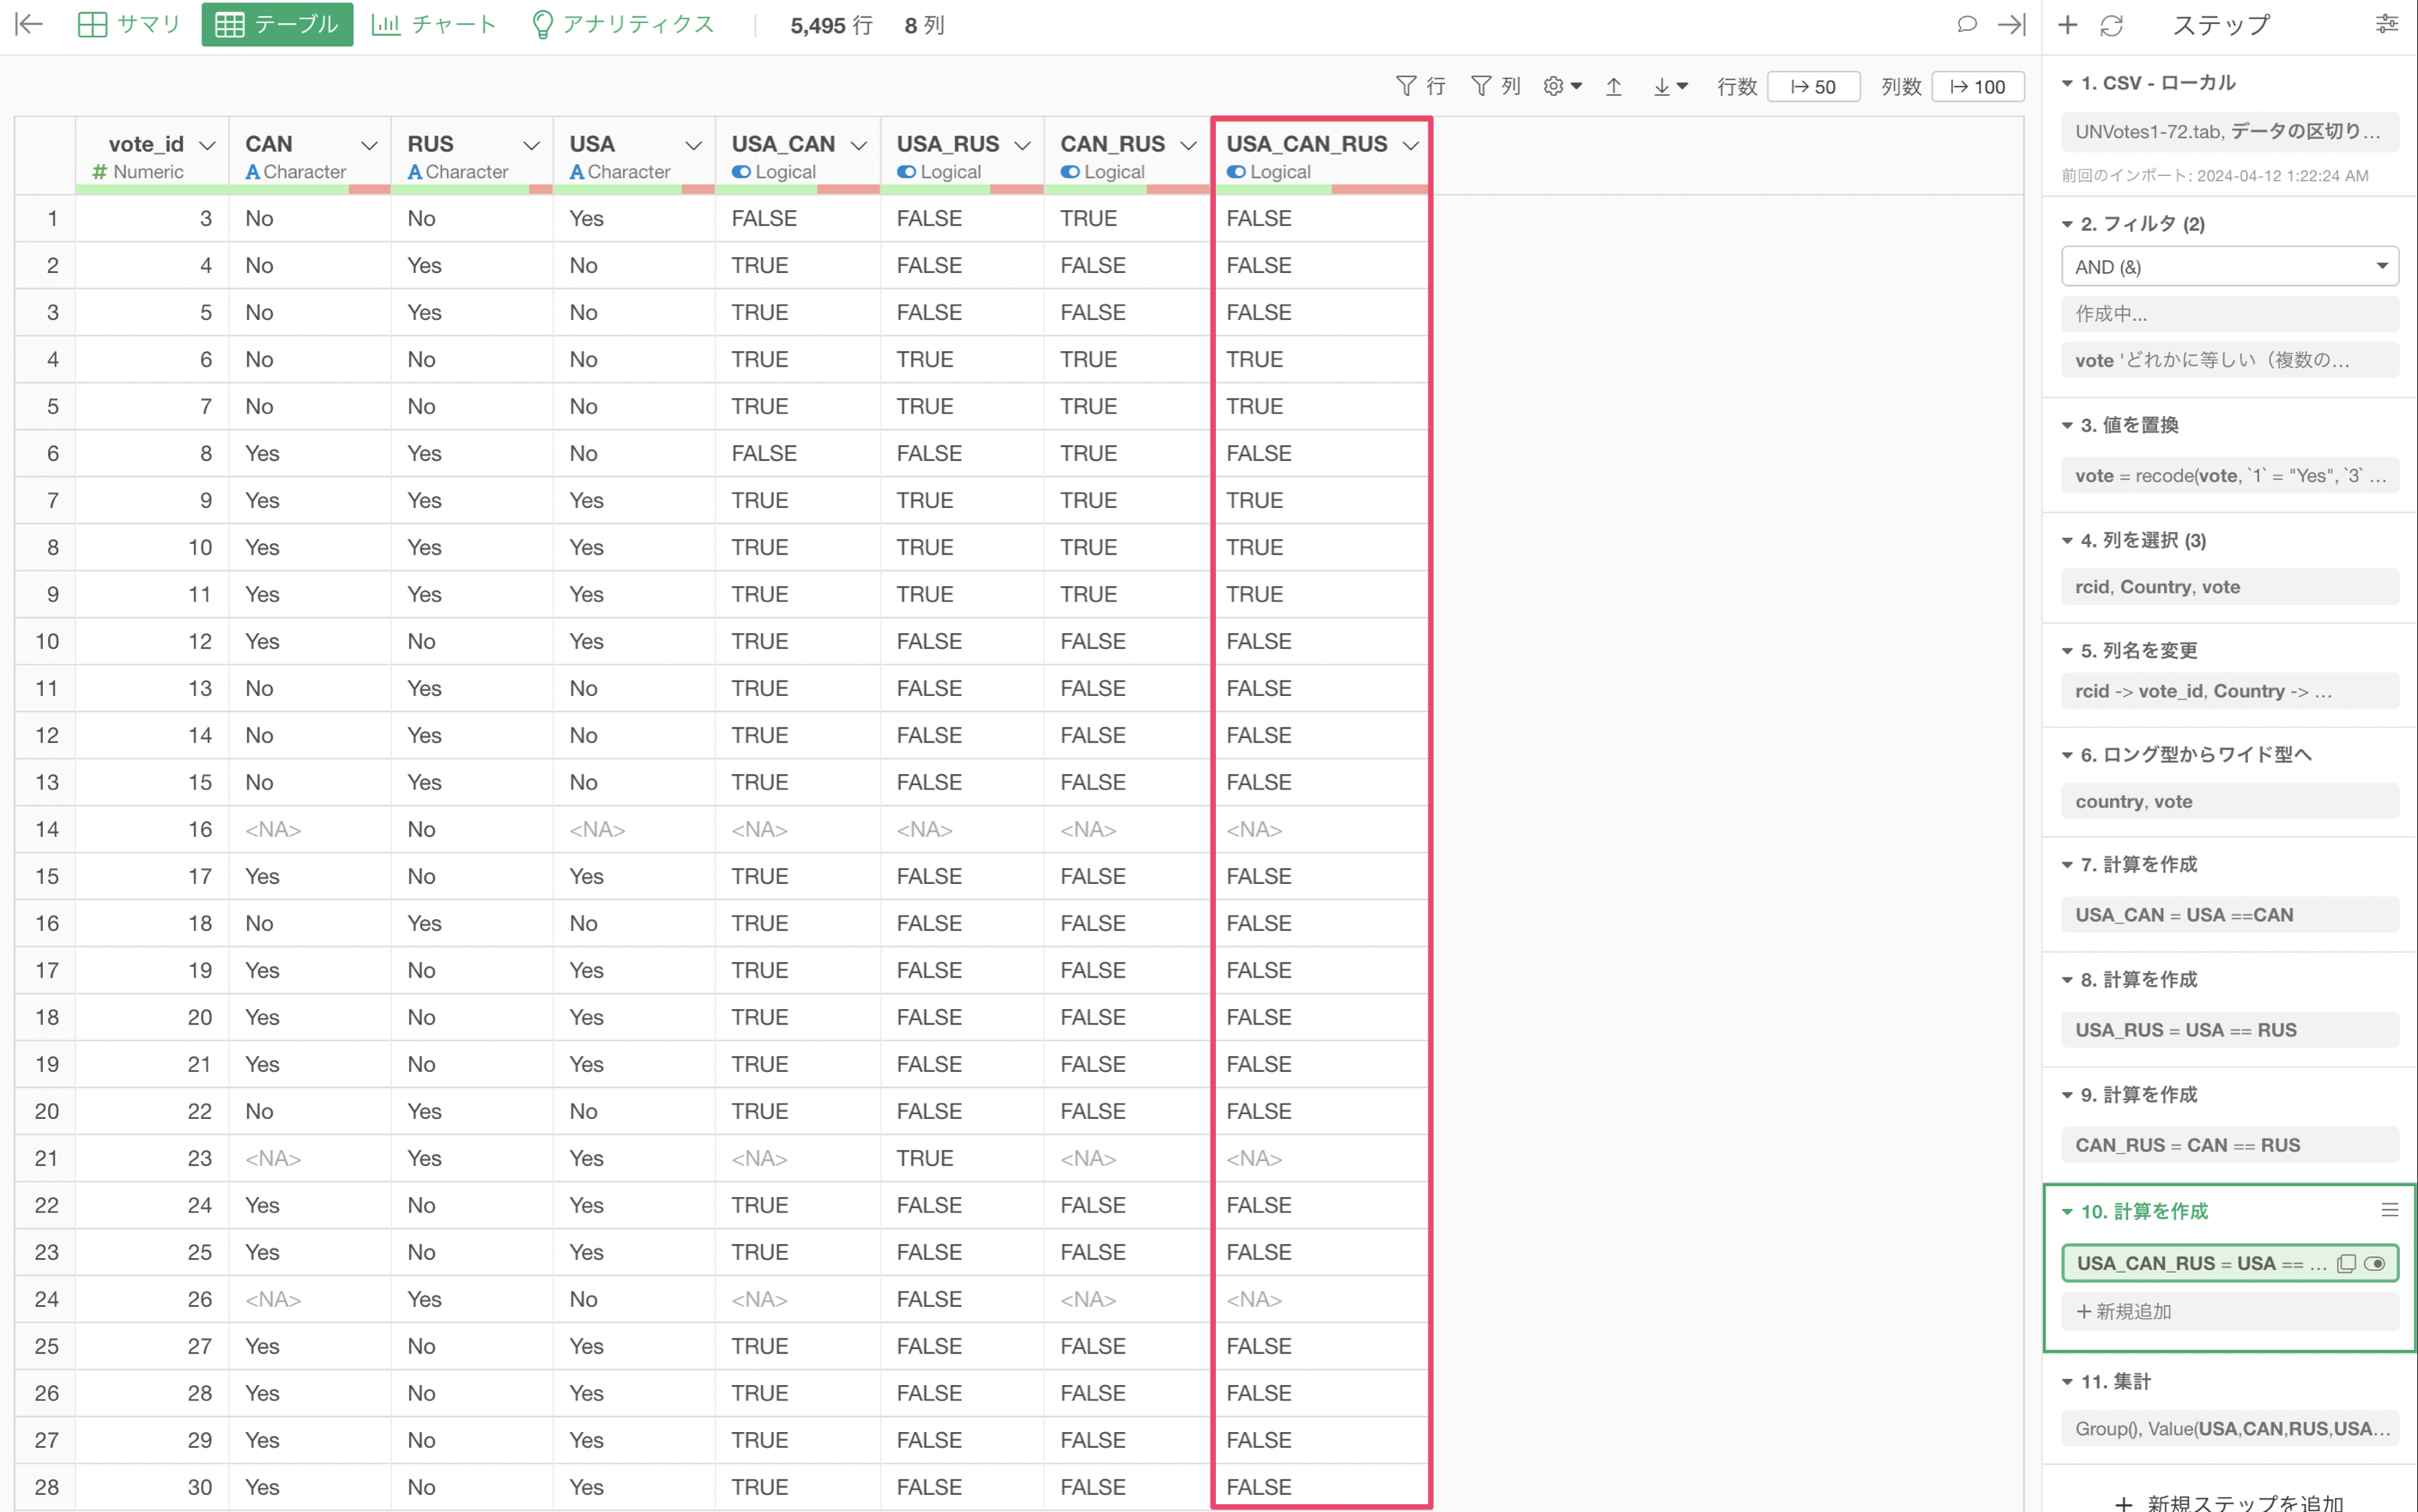The height and width of the screenshot is (1512, 2418).
Task: Open USA_RUS column header dropdown
Action: [x=1023, y=145]
